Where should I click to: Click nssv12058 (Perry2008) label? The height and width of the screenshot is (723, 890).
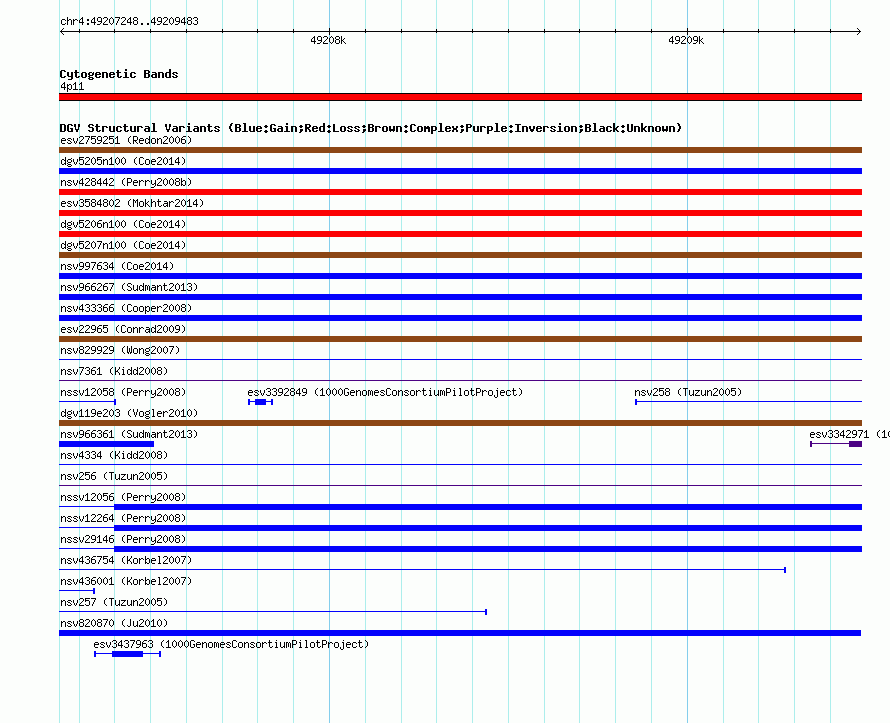123,392
